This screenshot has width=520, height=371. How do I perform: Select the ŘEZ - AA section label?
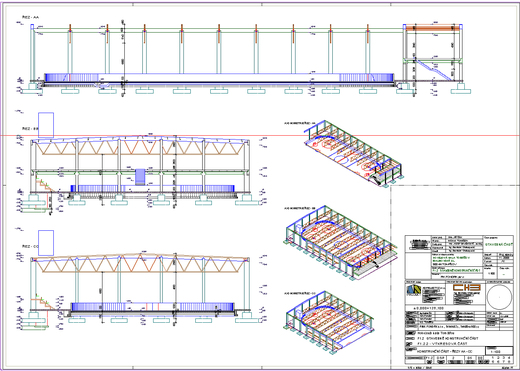[30, 17]
